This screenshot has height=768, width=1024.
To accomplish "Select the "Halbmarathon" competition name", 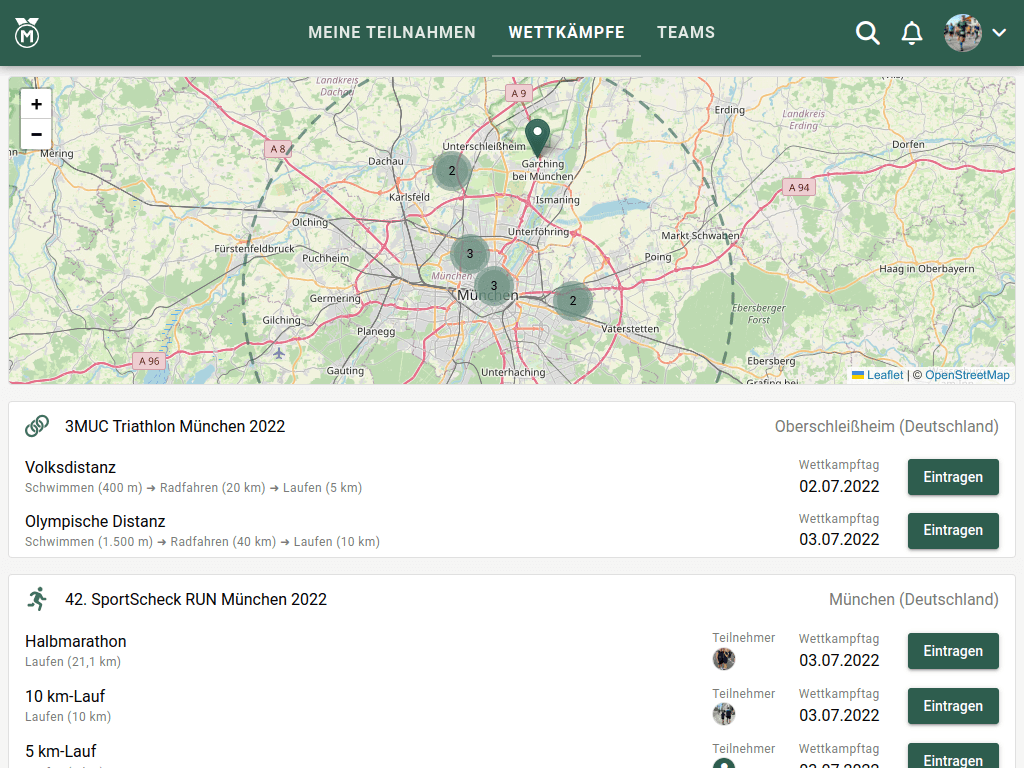I will coord(76,641).
